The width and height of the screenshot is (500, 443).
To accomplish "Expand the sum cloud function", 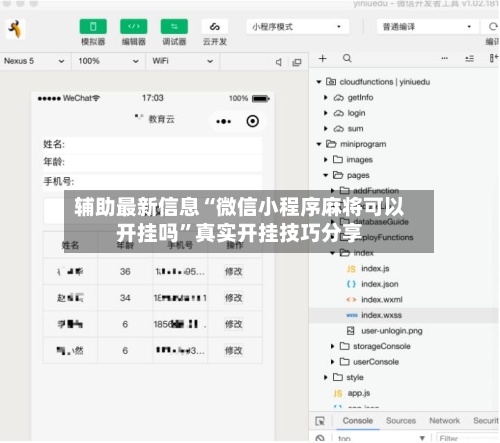I will 326,129.
